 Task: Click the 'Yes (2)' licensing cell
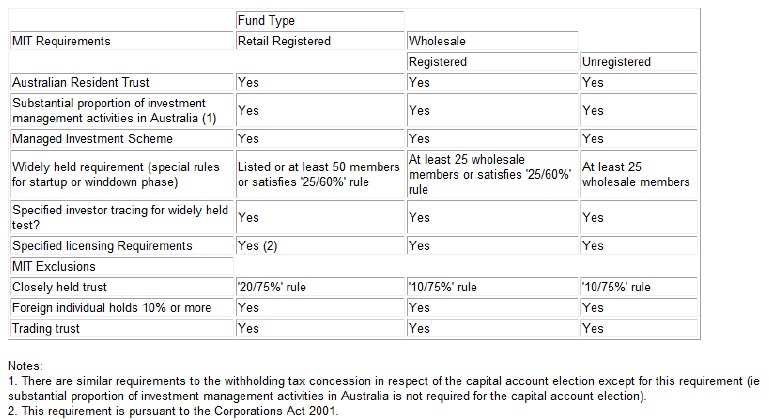click(320, 246)
